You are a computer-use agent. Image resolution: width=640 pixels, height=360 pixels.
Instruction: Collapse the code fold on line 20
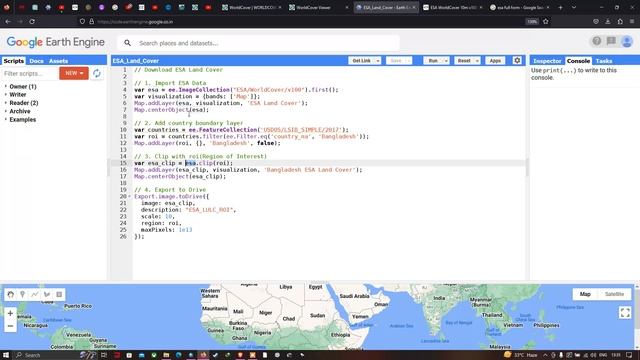[129, 196]
